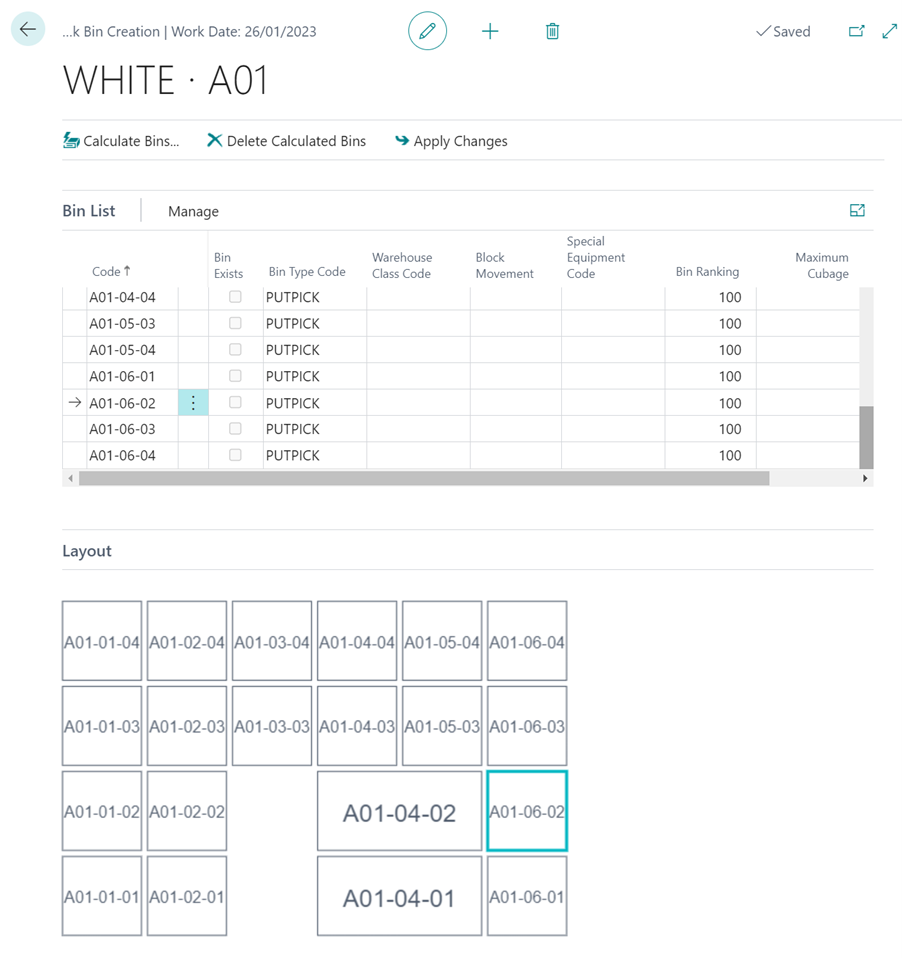Viewport: 902px width, 958px height.
Task: Select bin A01-04-02 in the layout
Action: tap(399, 812)
